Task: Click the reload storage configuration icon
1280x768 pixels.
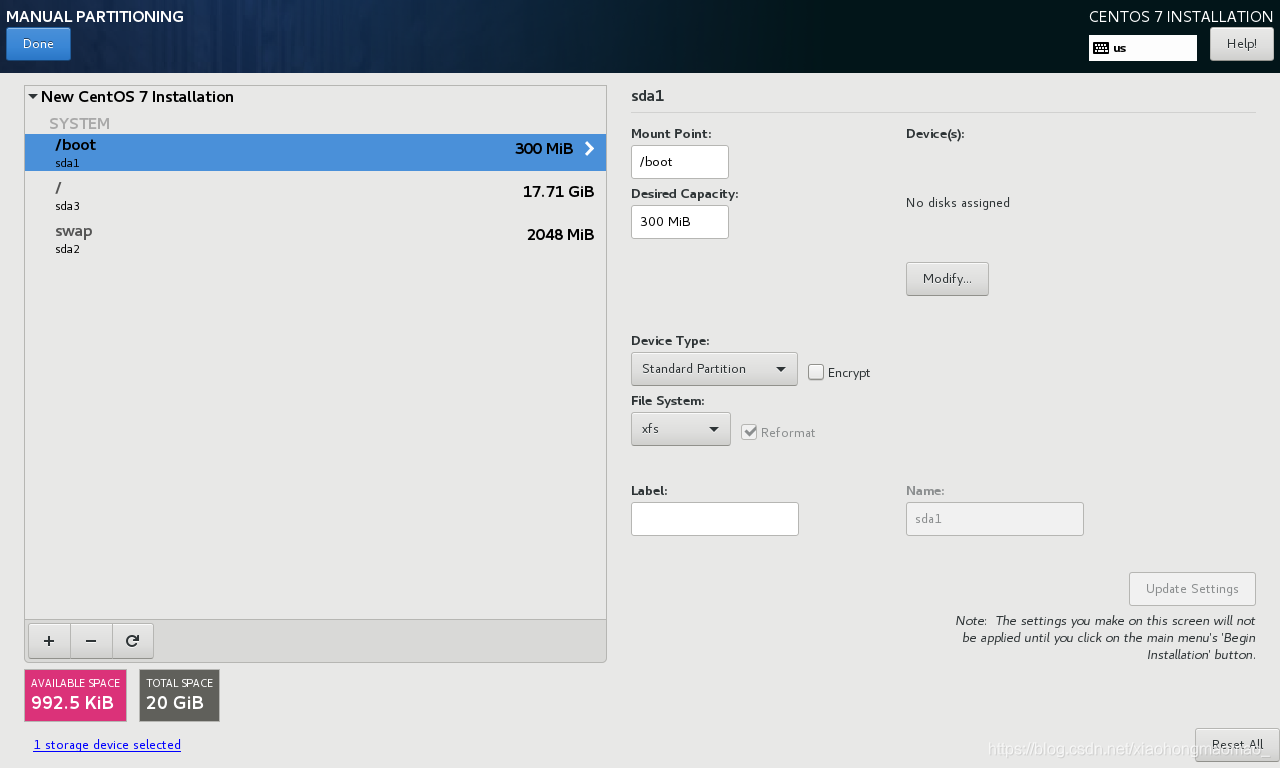Action: click(x=133, y=641)
